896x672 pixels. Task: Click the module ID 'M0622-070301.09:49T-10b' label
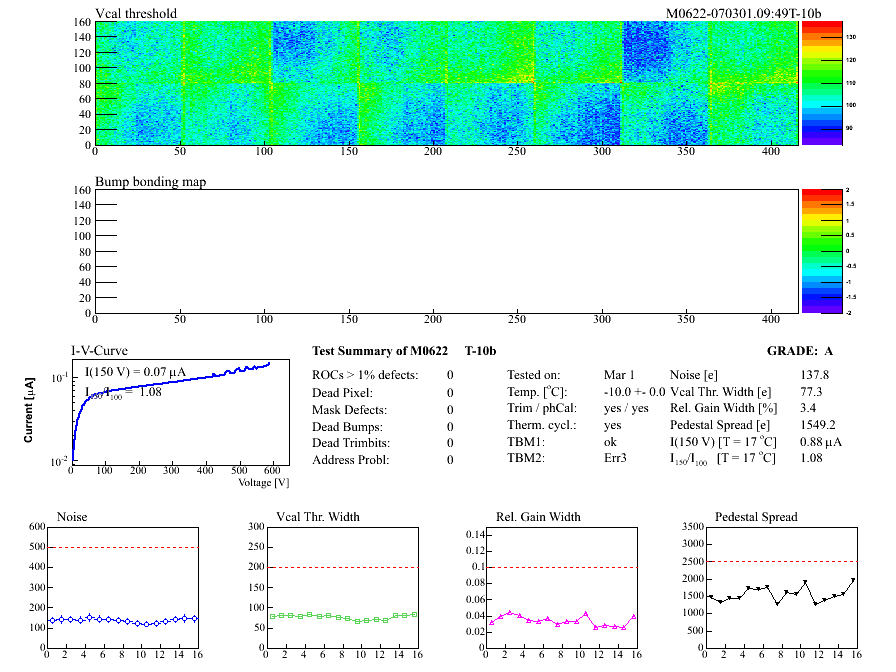pyautogui.click(x=744, y=13)
